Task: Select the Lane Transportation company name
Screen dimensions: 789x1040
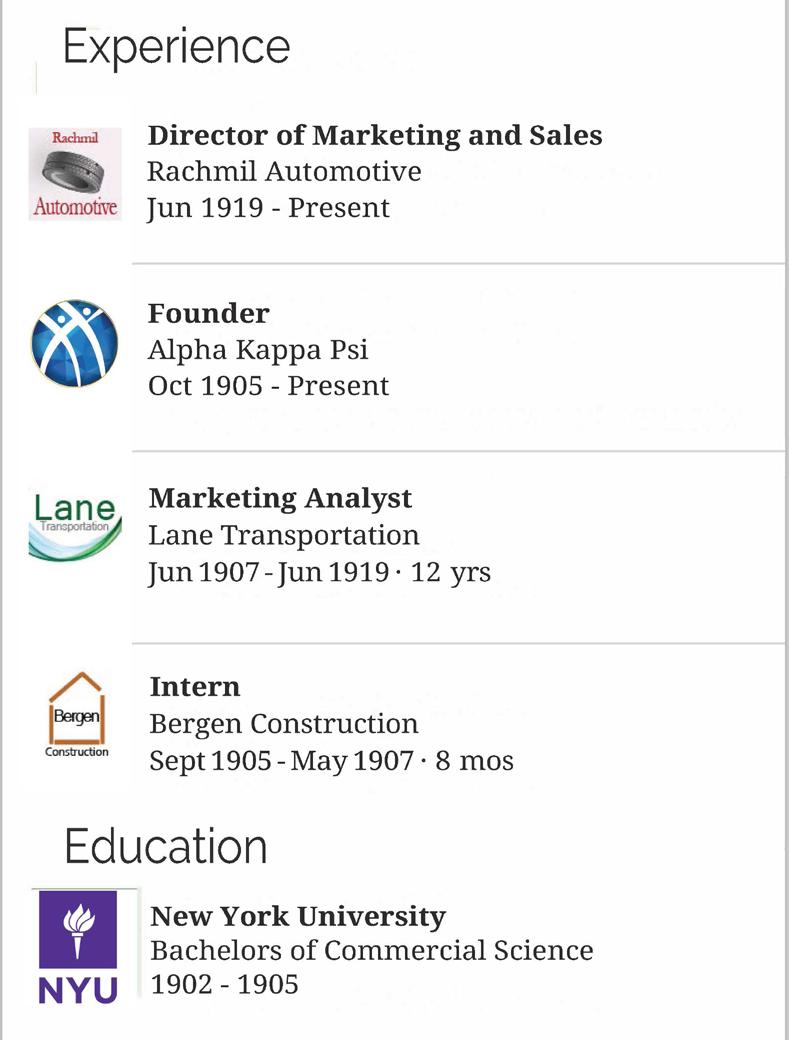Action: point(284,535)
